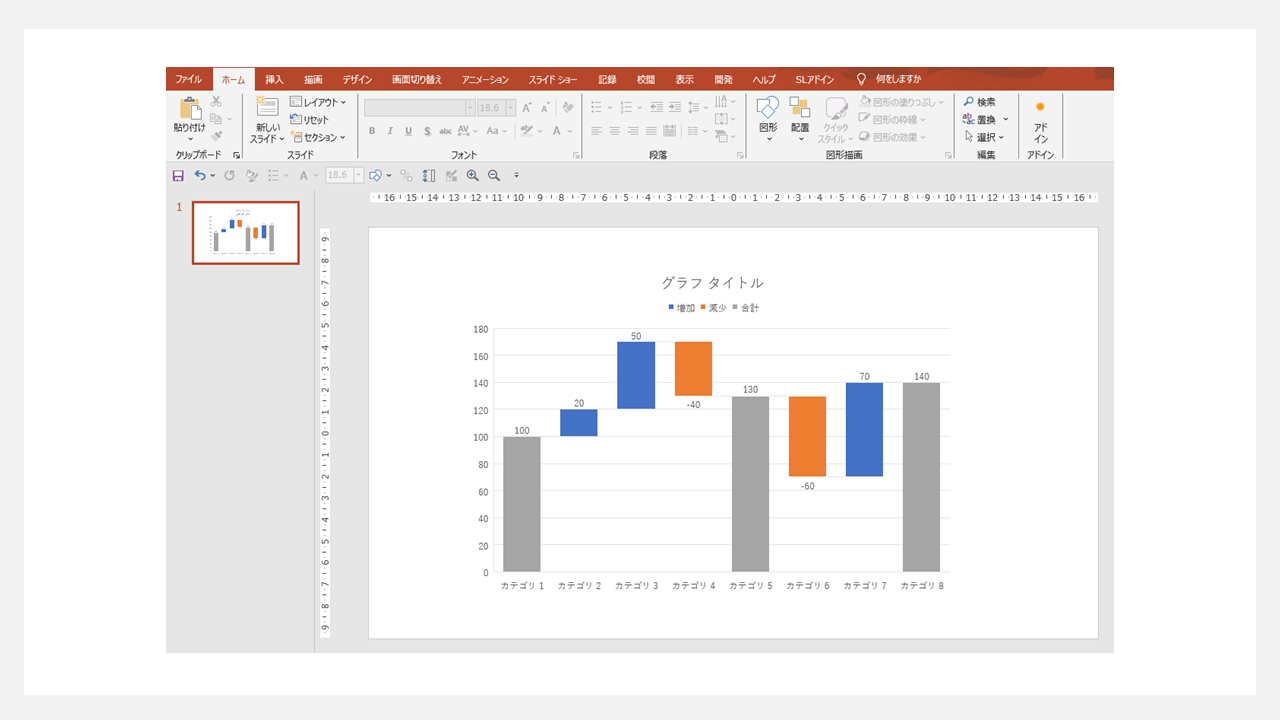1280x720 pixels.
Task: Toggle underline U formatting
Action: (408, 131)
